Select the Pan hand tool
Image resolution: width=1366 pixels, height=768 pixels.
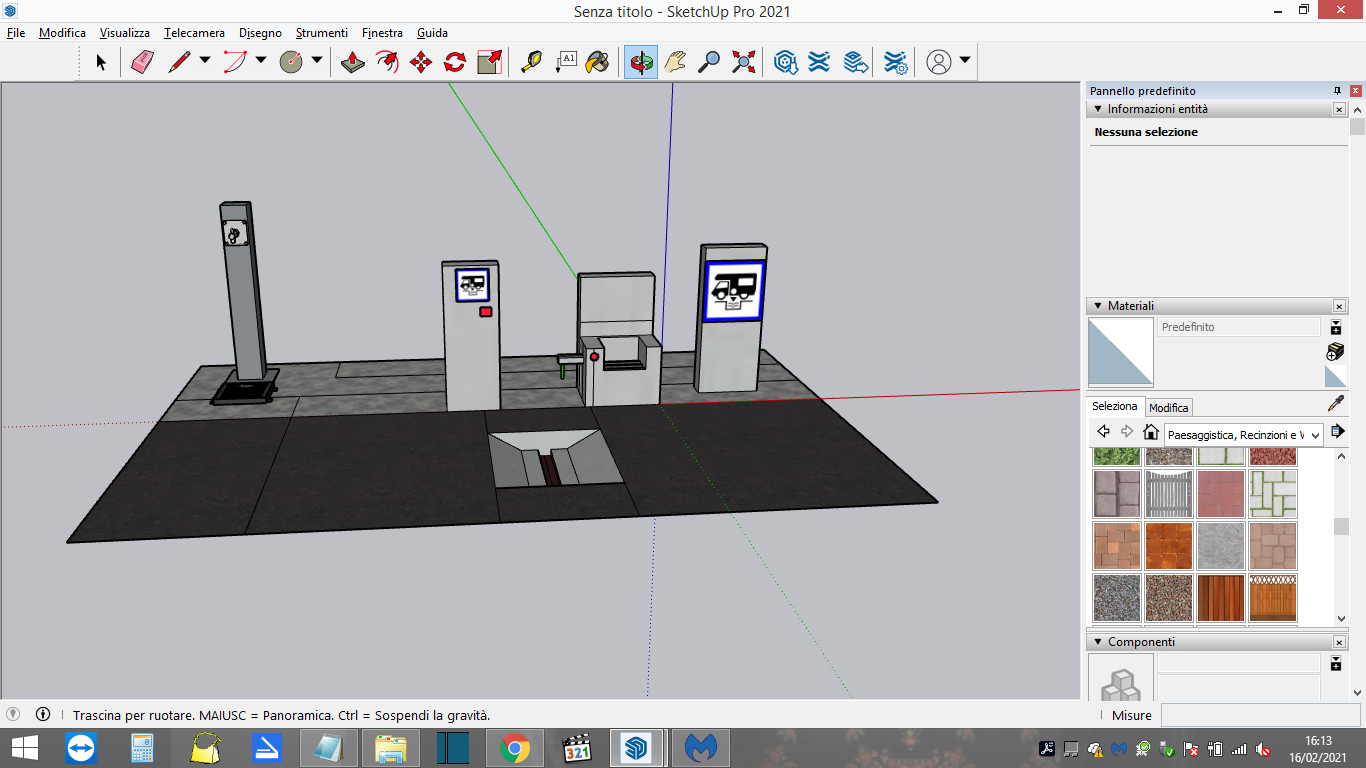pyautogui.click(x=675, y=62)
